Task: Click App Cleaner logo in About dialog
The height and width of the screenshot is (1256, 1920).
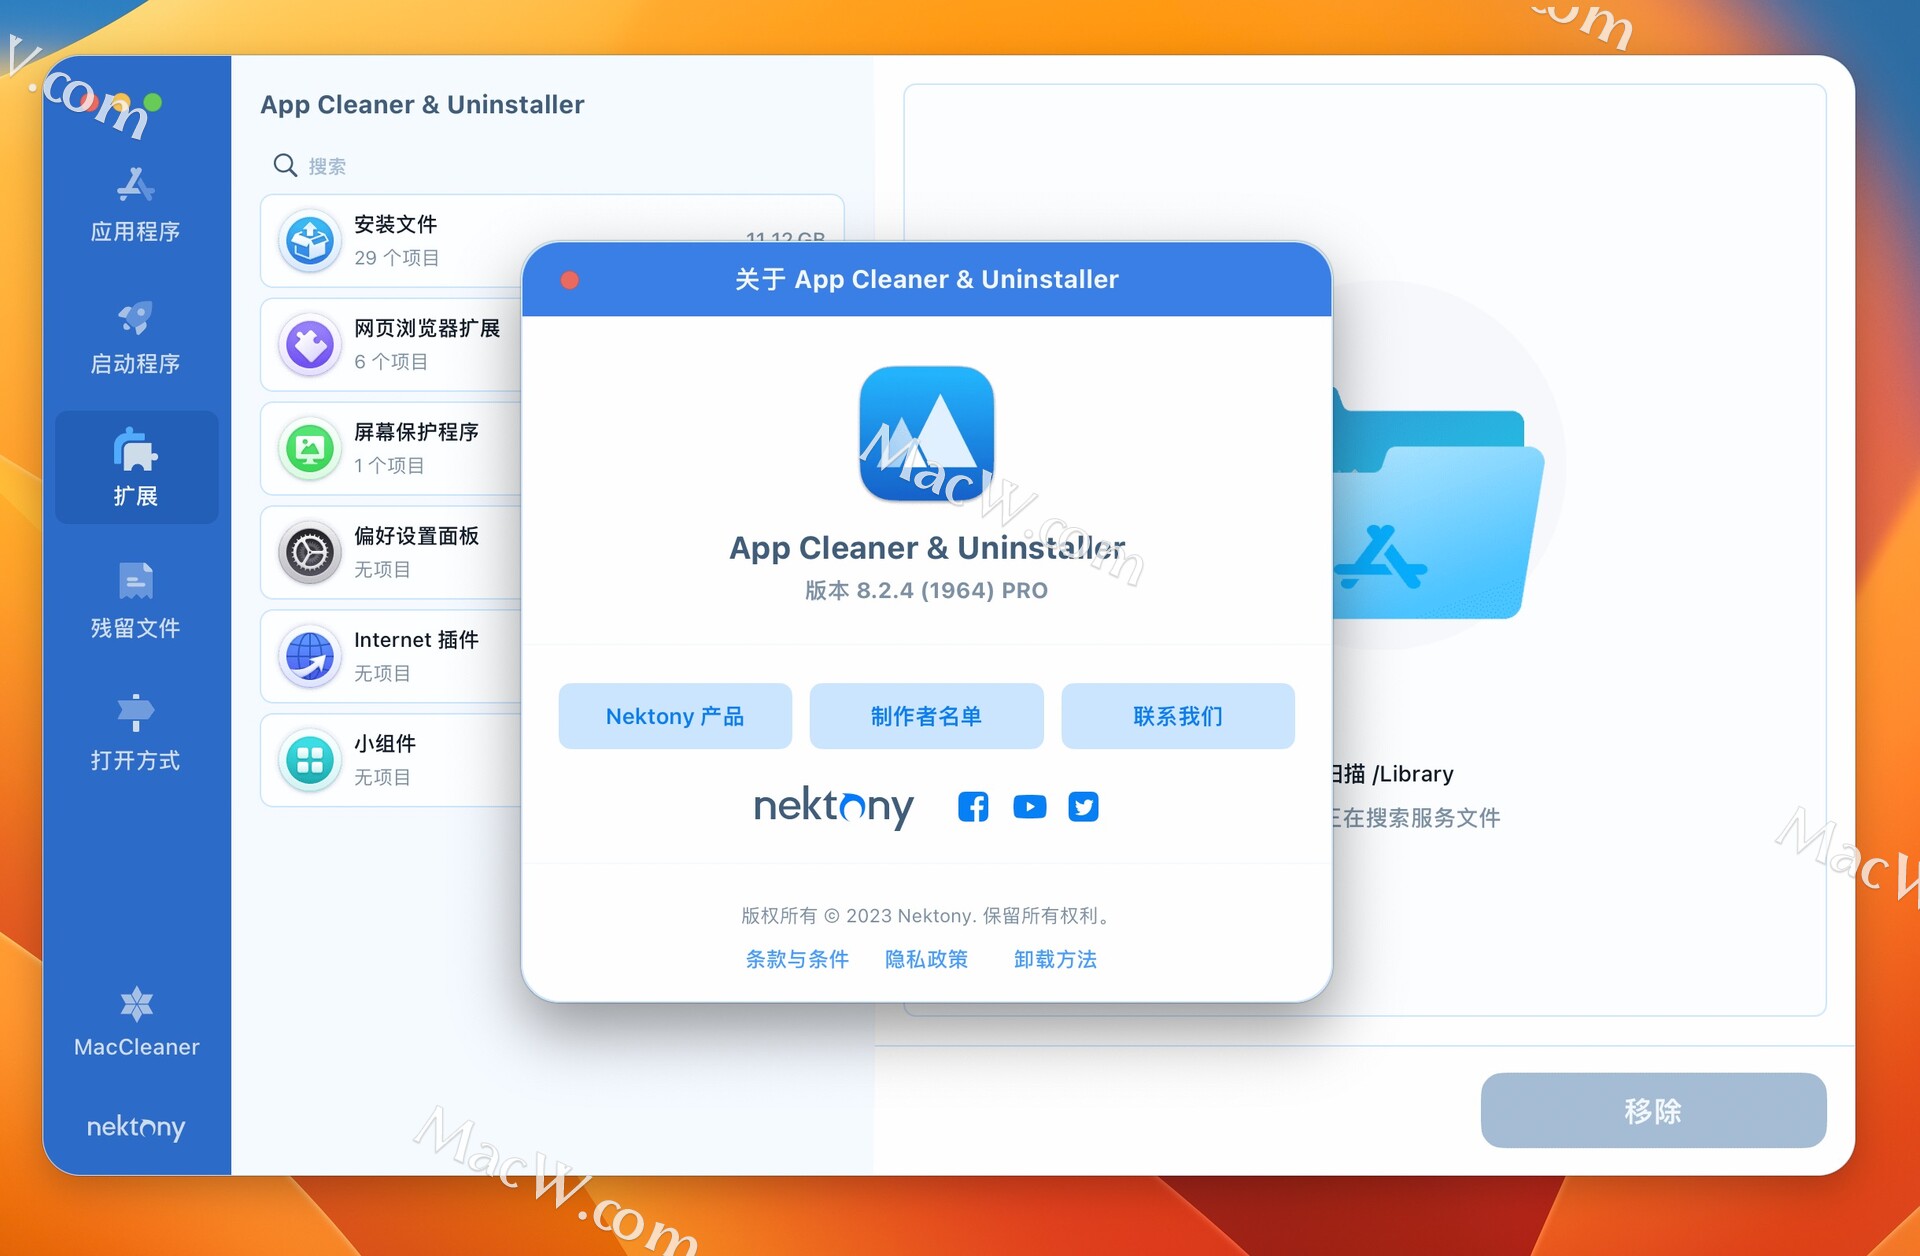Action: tap(927, 433)
